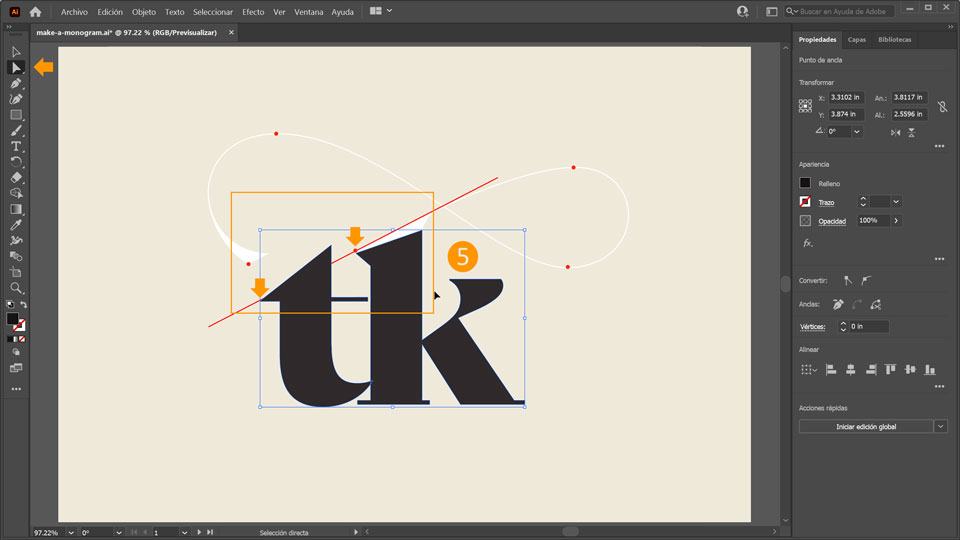Open the Archivo menu
Image resolution: width=960 pixels, height=540 pixels.
tap(74, 12)
